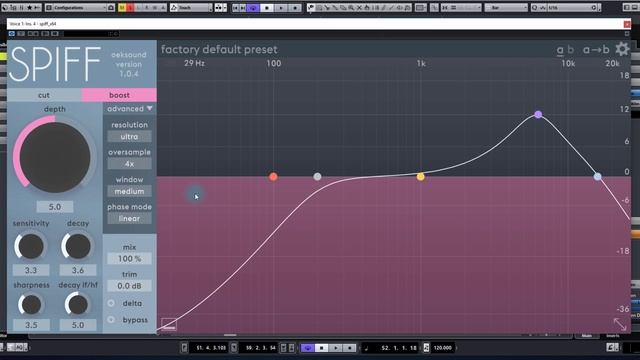Click the factory default preset name

(219, 49)
